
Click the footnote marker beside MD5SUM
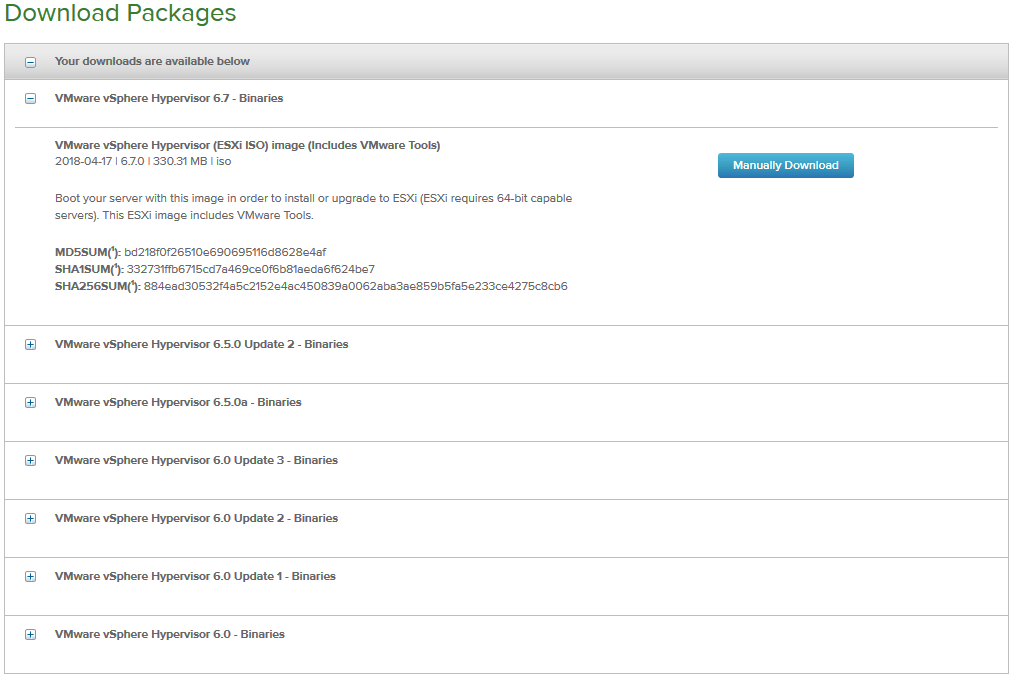(x=113, y=250)
